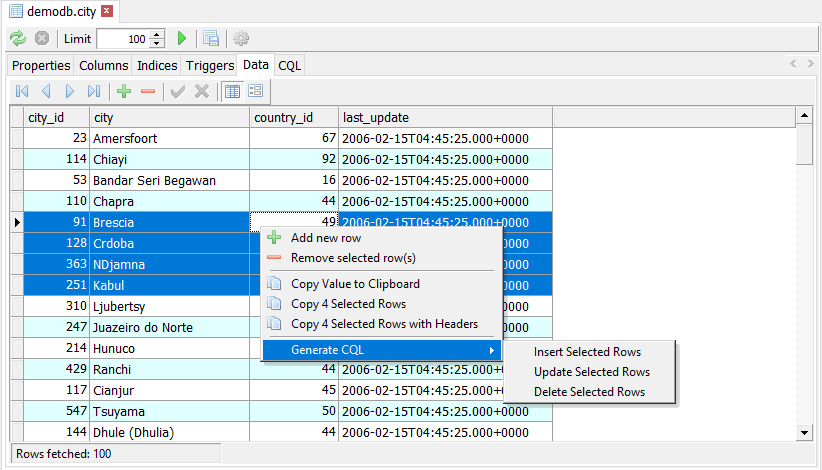Viewport: 822px width, 470px height.
Task: Switch to form view mode
Action: tap(255, 91)
